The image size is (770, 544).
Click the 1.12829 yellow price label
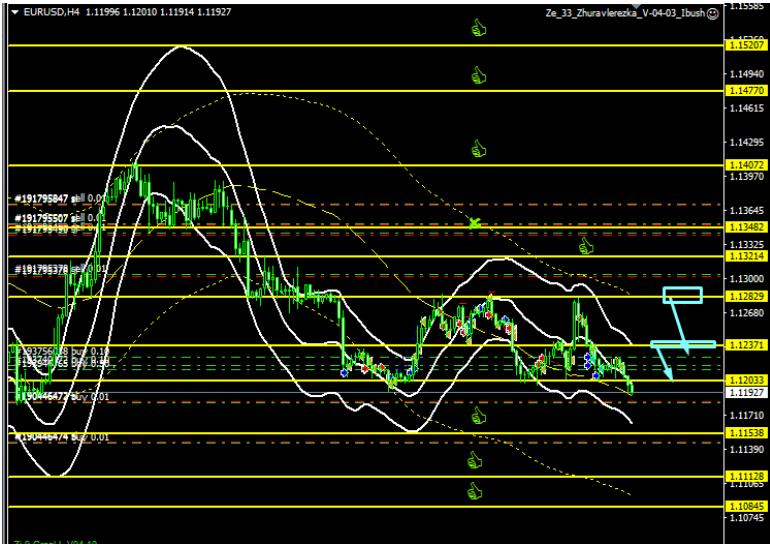[747, 296]
